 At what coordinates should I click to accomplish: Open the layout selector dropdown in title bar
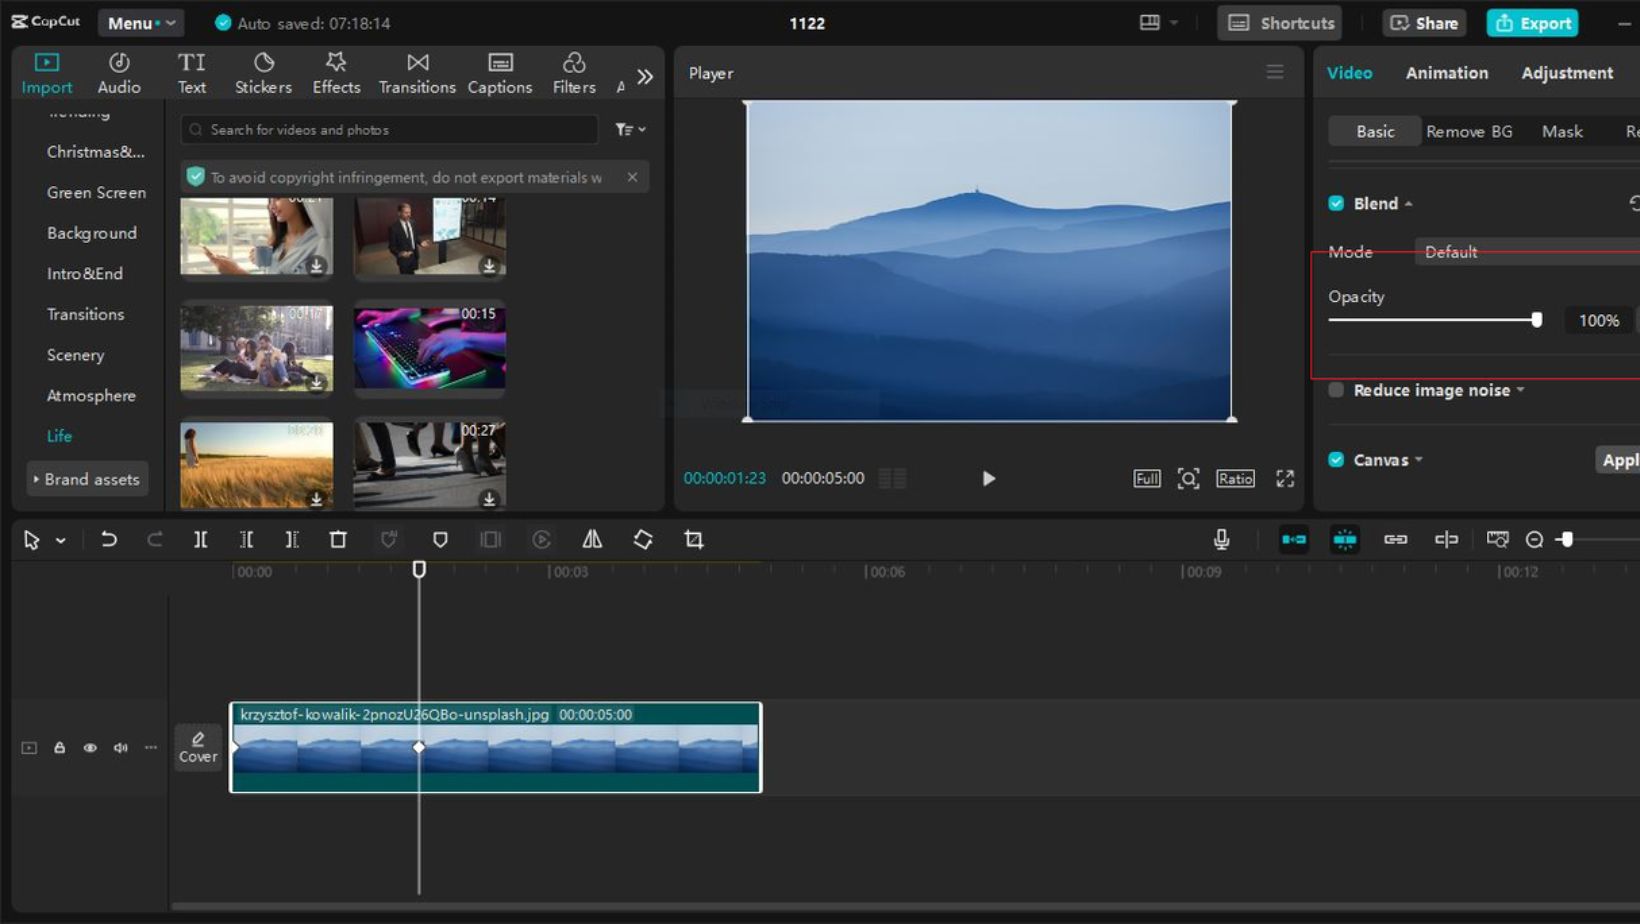[x=1158, y=22]
